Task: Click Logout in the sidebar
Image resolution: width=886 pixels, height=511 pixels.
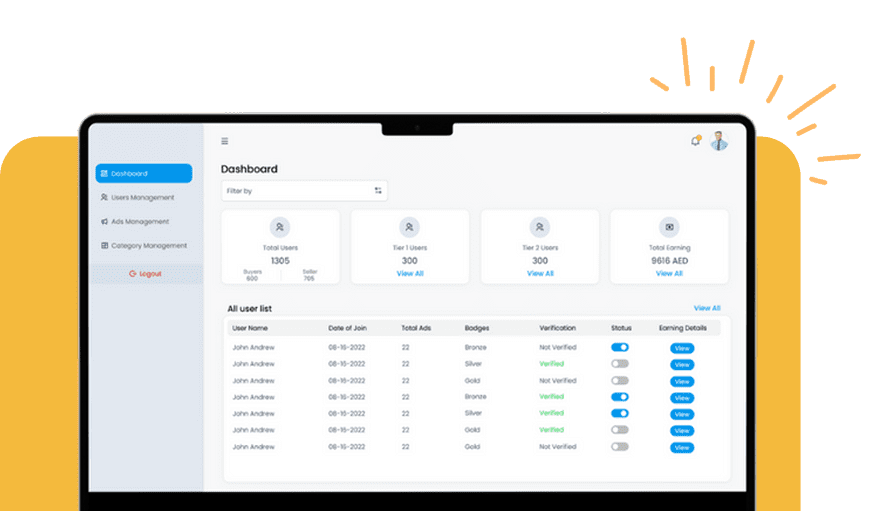Action: point(145,274)
